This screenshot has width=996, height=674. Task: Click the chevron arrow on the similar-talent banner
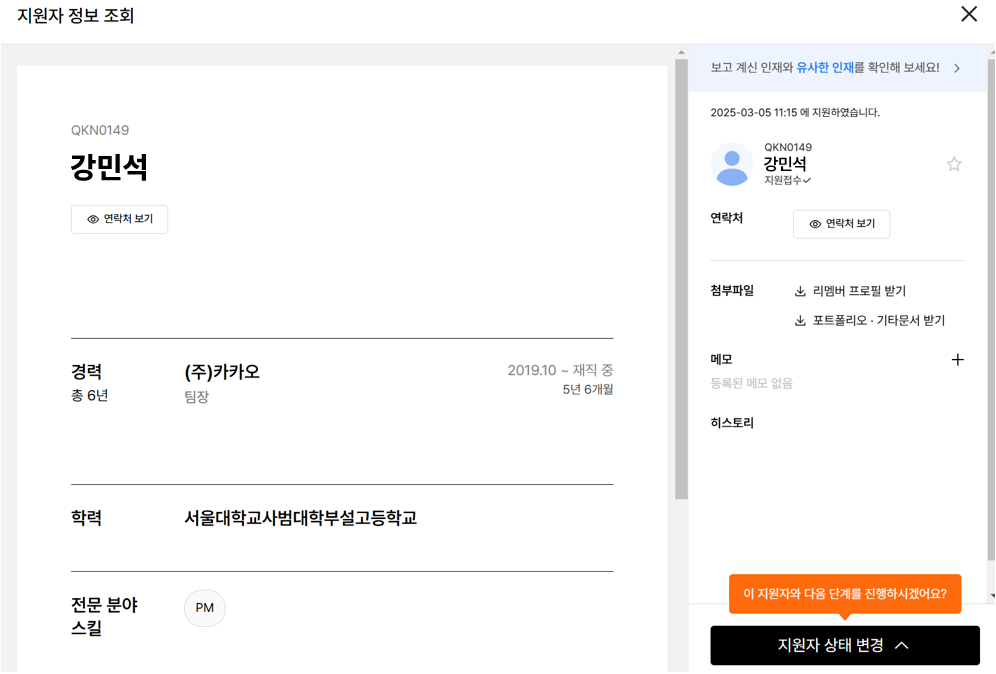(957, 68)
